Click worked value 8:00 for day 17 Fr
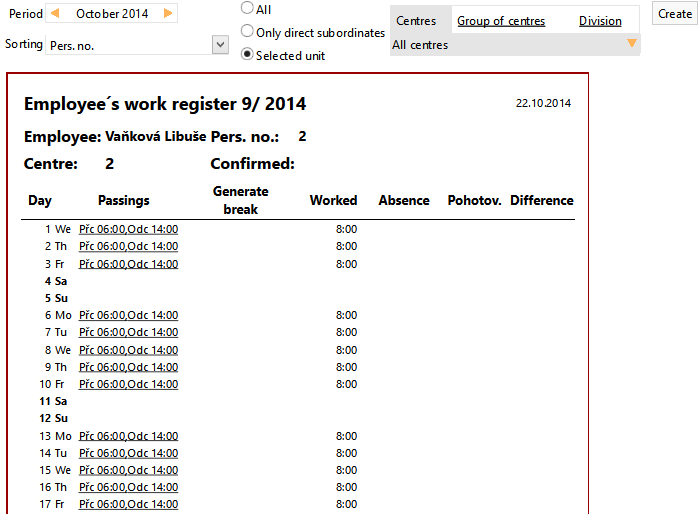Viewport: 698px width, 514px height. pos(346,504)
